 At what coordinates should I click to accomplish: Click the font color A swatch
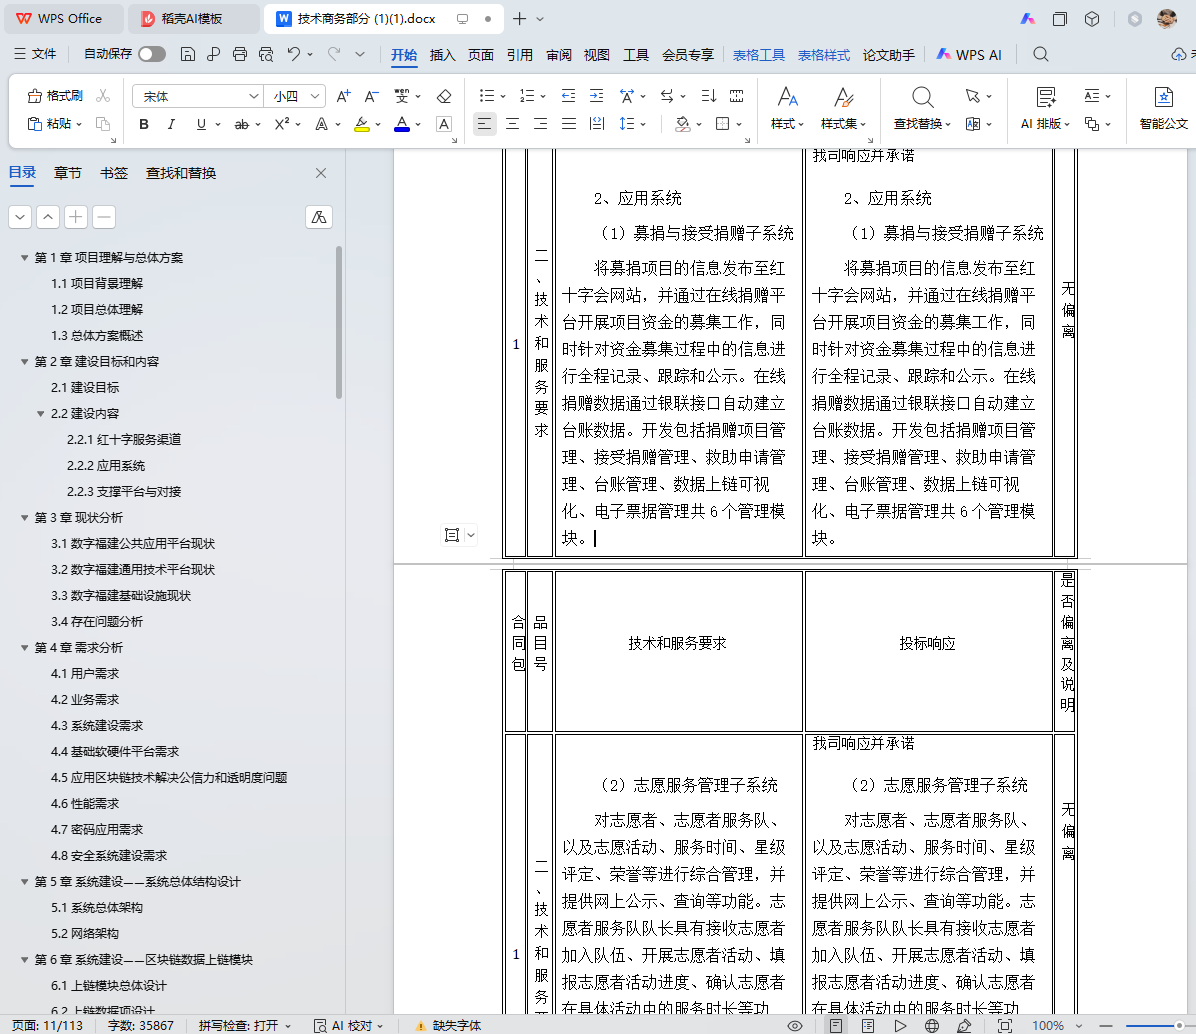[x=401, y=124]
